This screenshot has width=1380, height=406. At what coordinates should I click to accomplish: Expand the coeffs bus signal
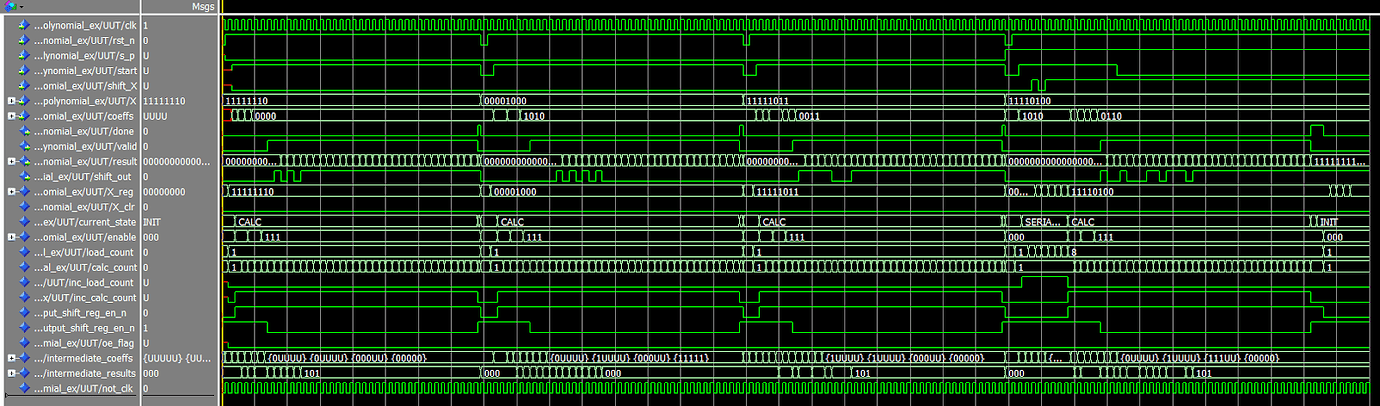click(x=11, y=116)
